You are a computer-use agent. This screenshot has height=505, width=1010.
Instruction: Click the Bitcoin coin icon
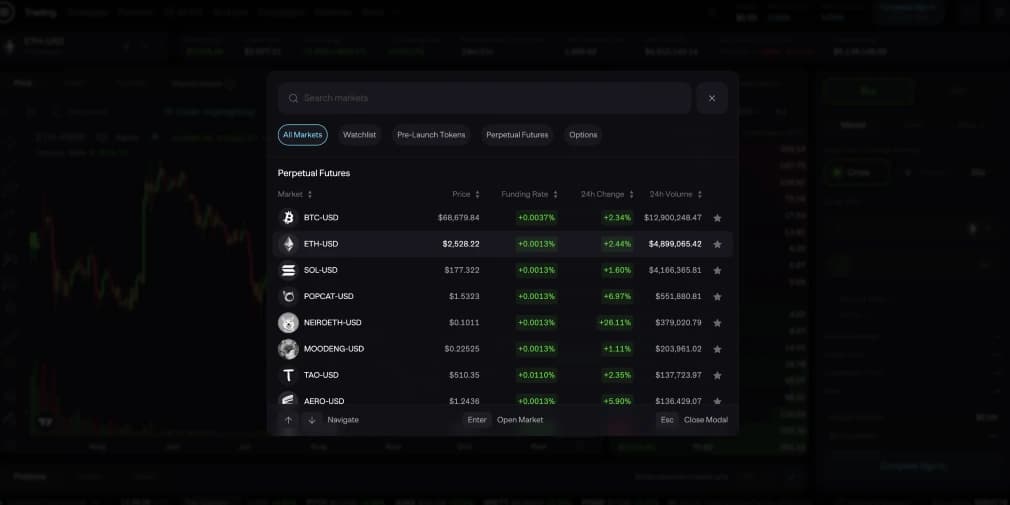(288, 217)
